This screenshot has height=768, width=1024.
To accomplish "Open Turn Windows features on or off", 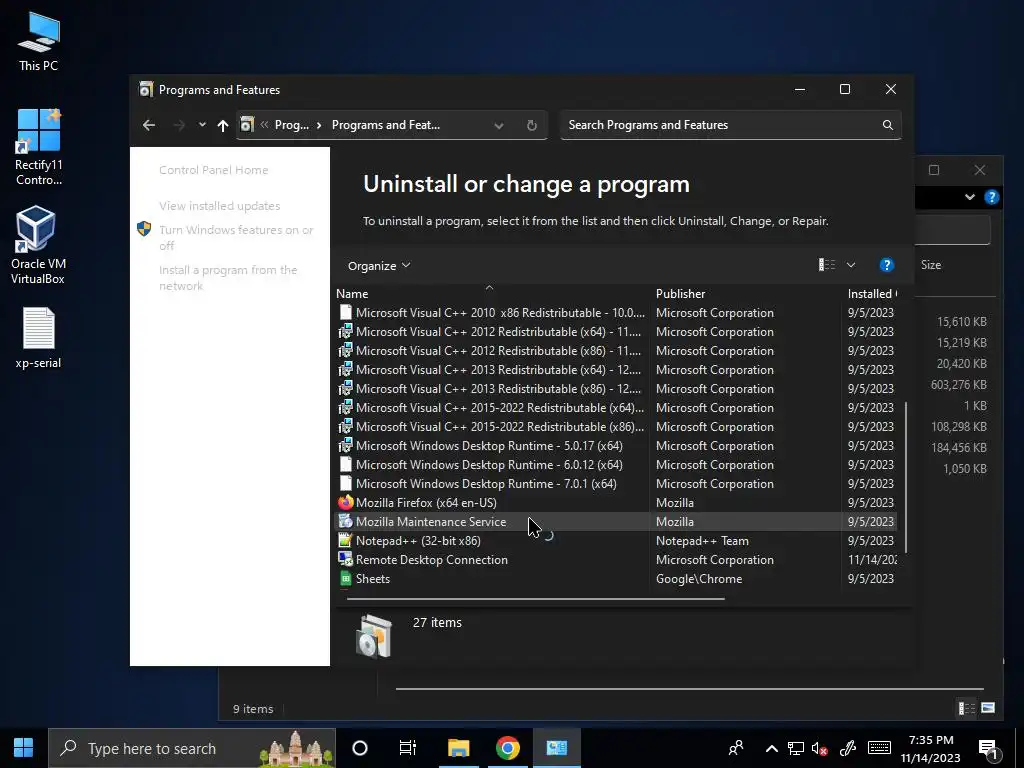I will (x=236, y=238).
